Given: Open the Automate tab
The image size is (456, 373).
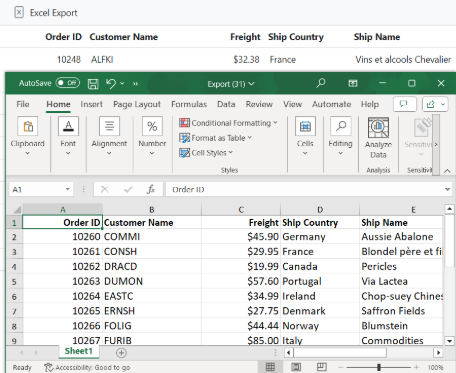Looking at the screenshot, I should click(x=331, y=104).
